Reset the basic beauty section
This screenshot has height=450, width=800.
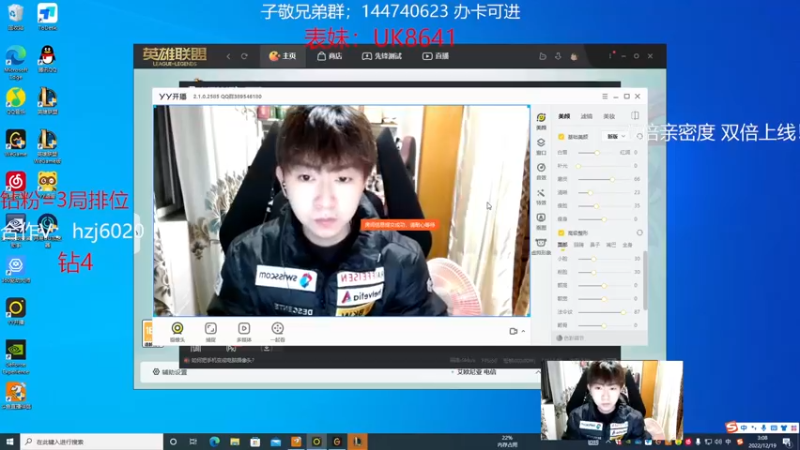click(x=639, y=136)
